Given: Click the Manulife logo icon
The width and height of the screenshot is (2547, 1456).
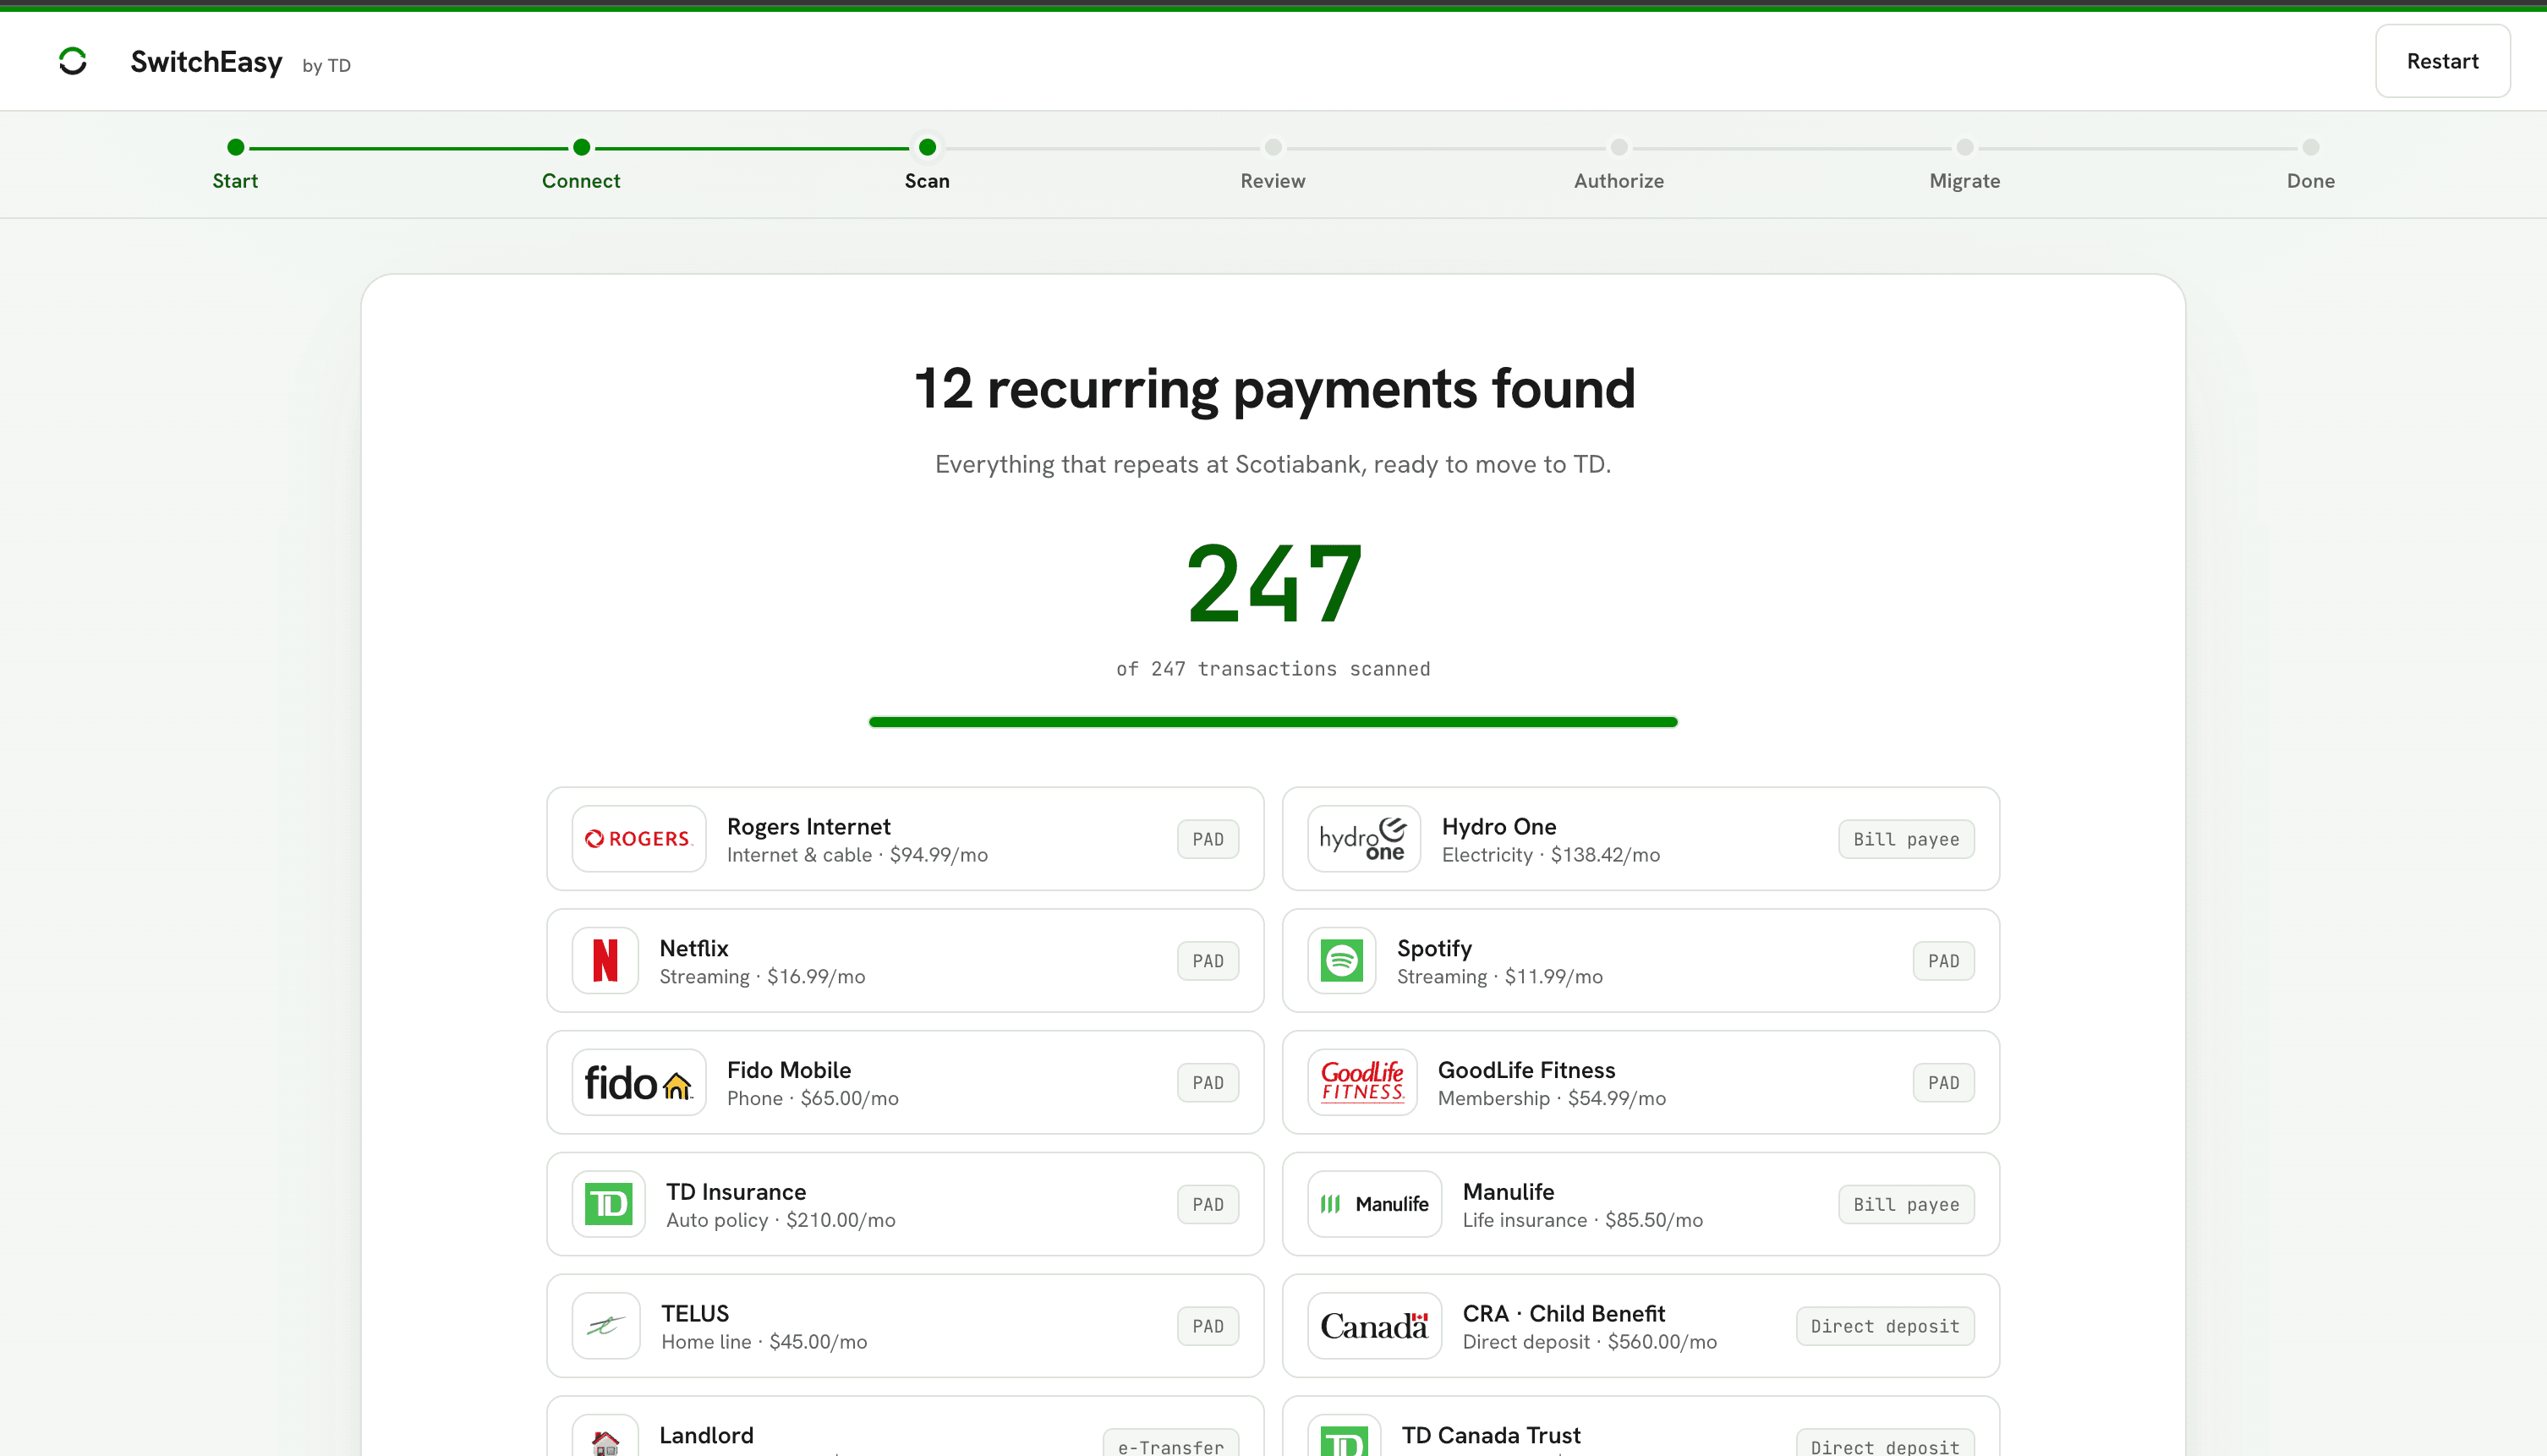Looking at the screenshot, I should pos(1375,1205).
